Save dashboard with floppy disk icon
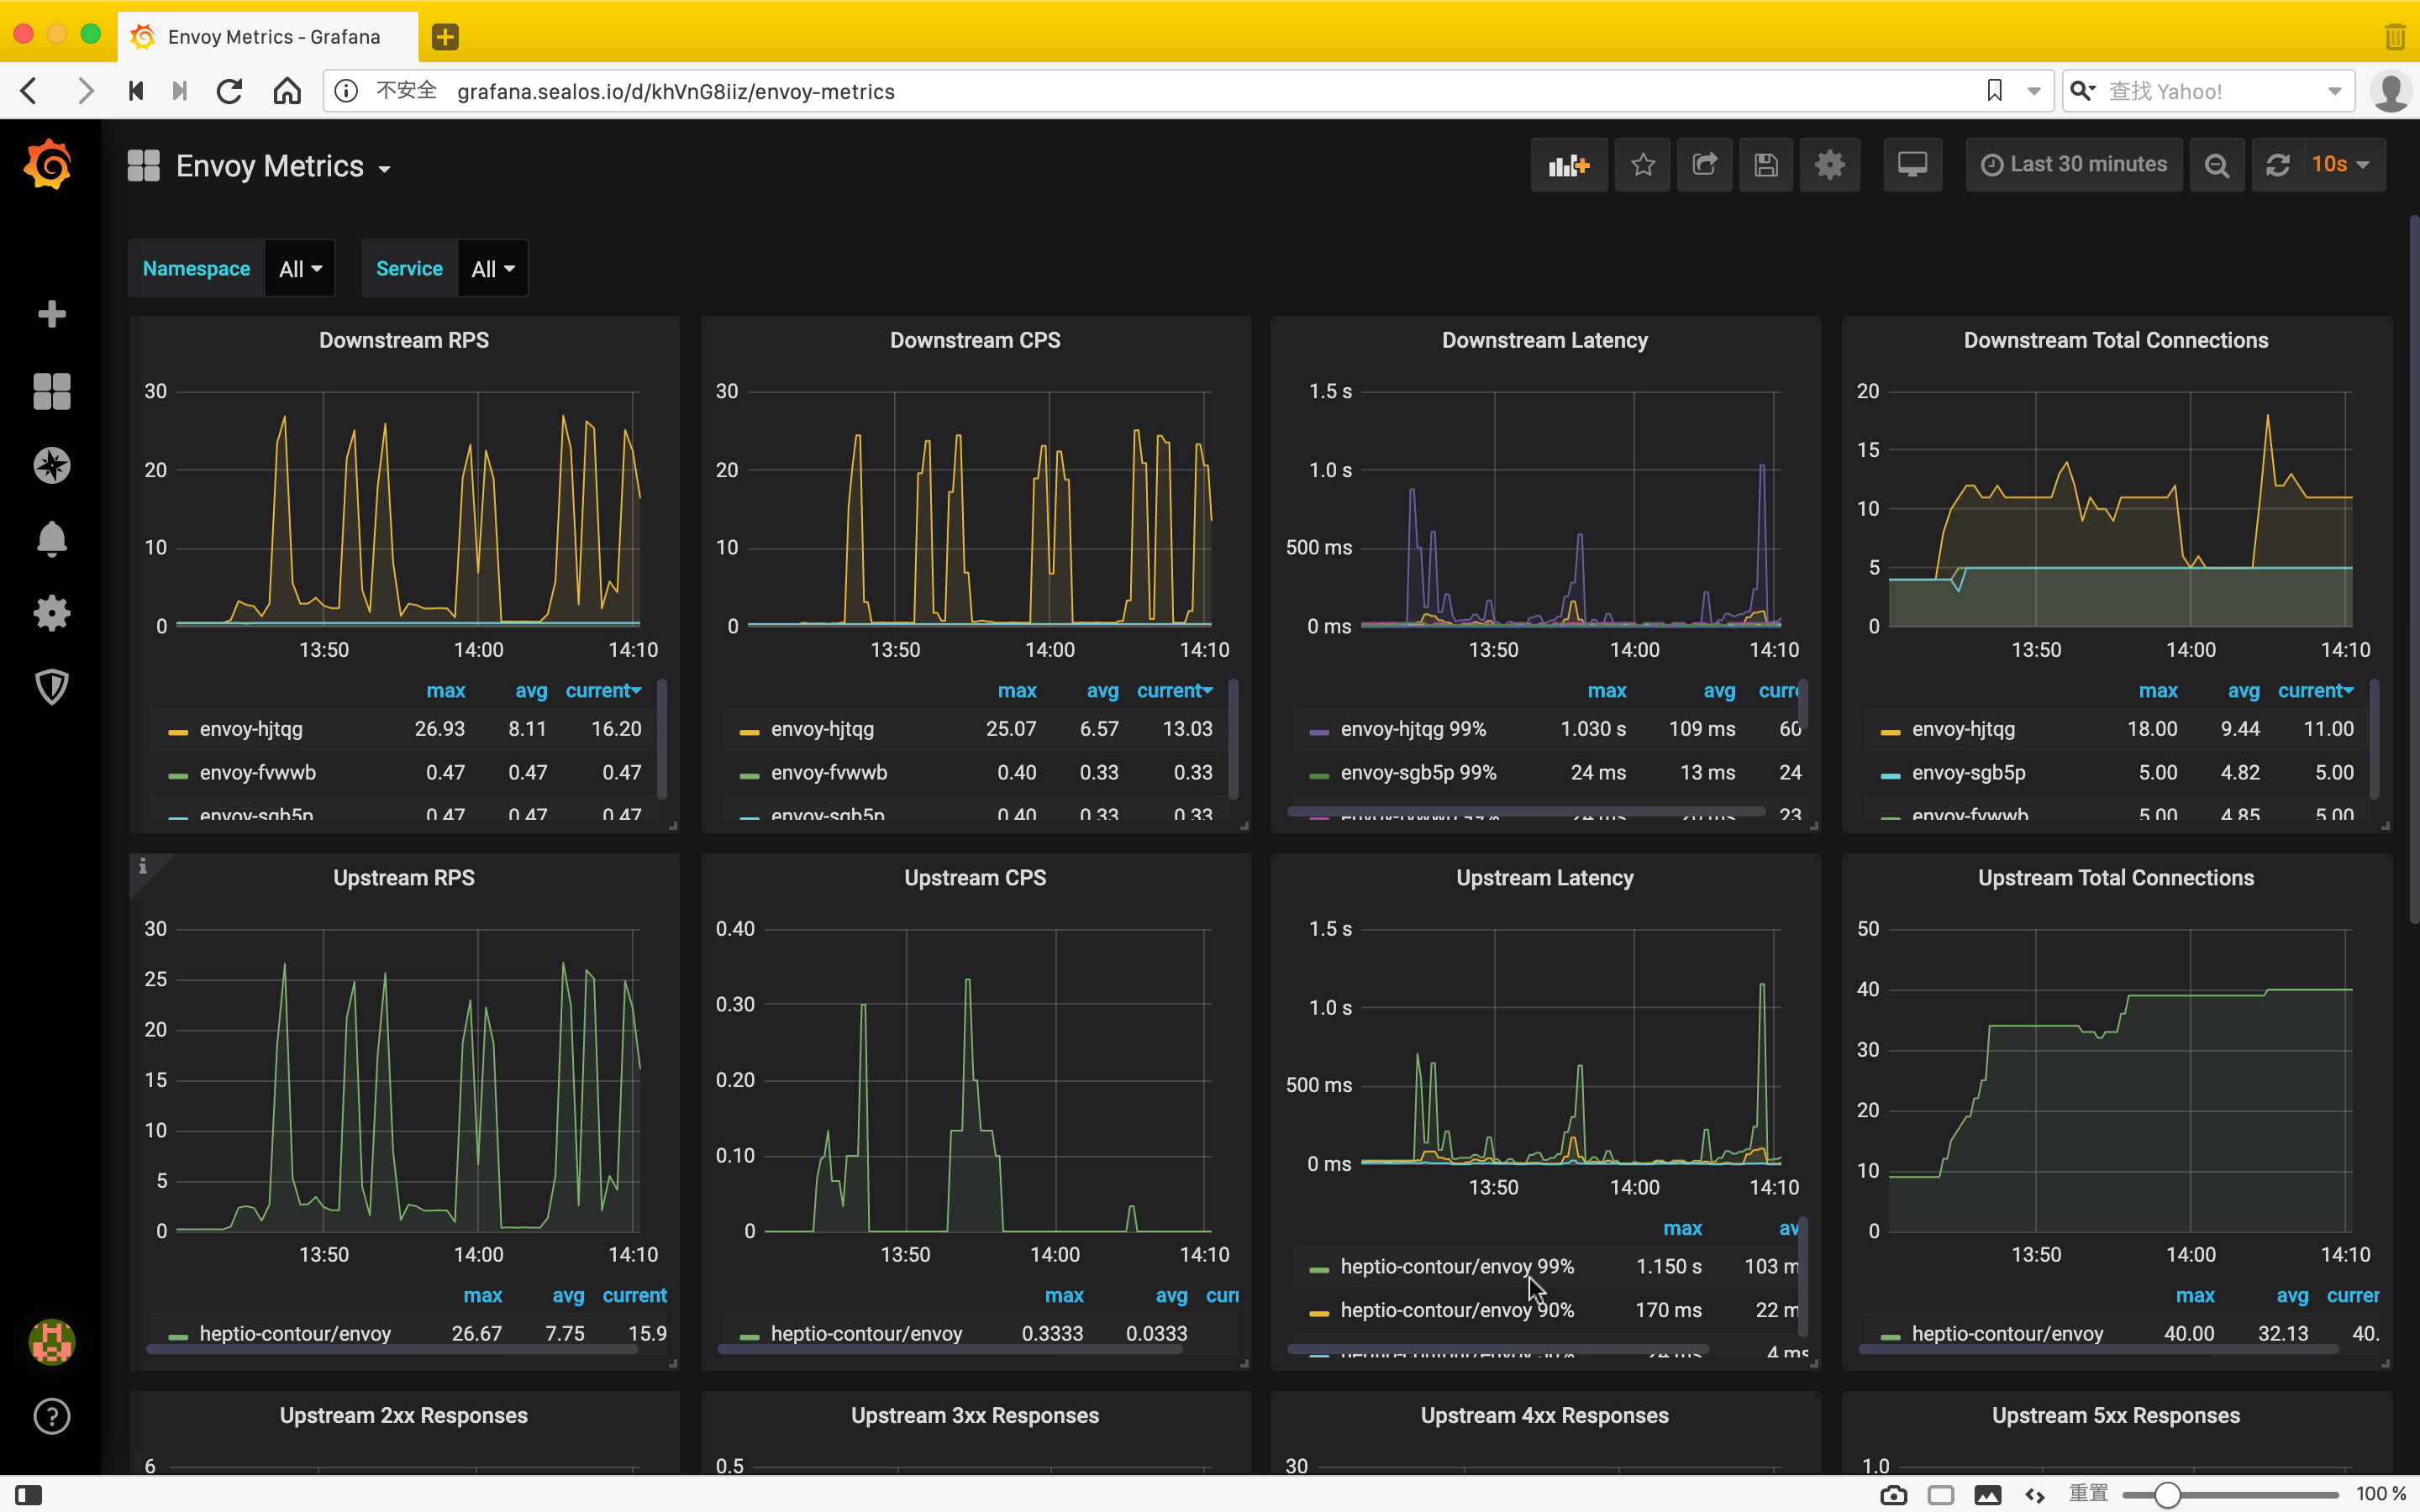 pyautogui.click(x=1766, y=165)
